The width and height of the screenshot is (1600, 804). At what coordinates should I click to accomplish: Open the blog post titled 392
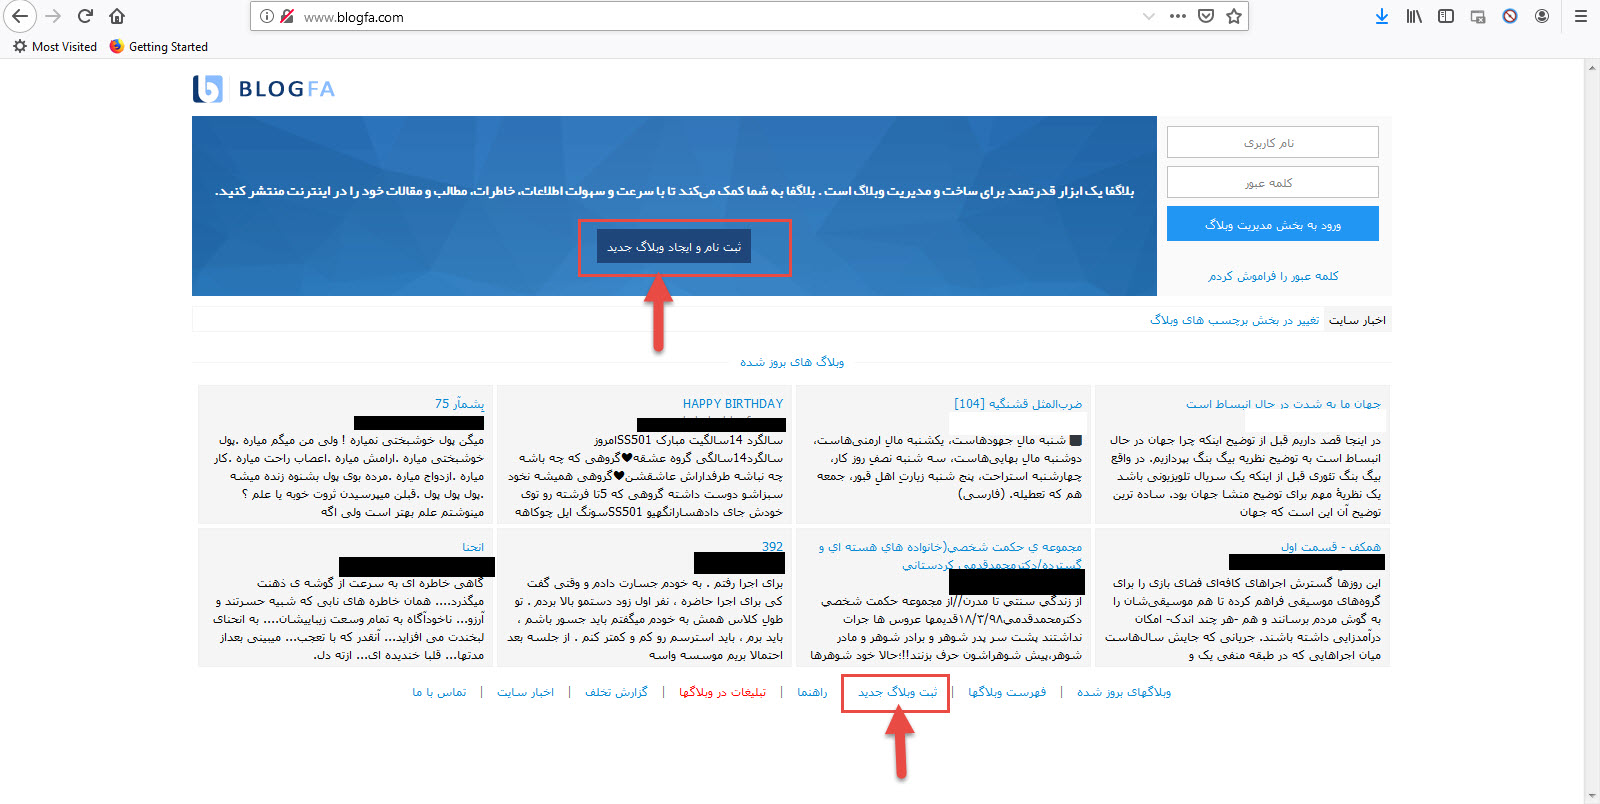[x=772, y=547]
